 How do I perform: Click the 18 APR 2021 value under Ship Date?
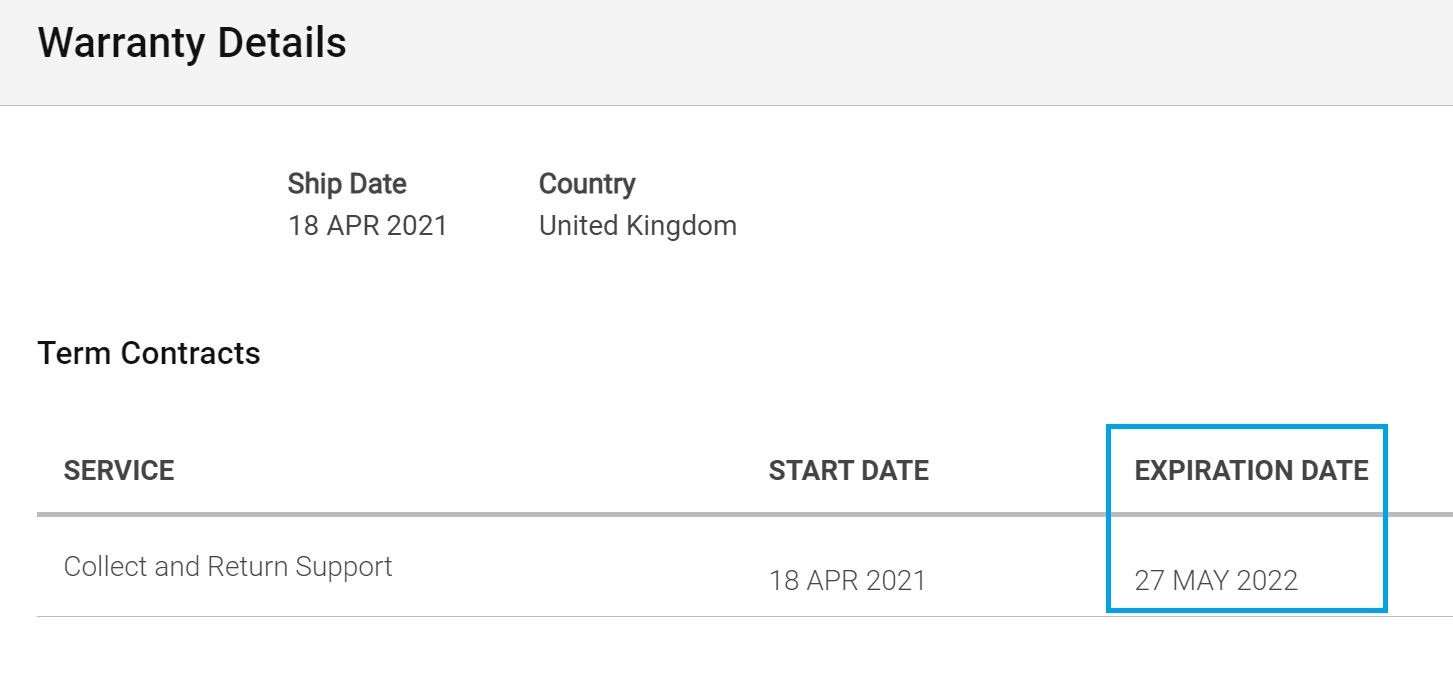367,226
